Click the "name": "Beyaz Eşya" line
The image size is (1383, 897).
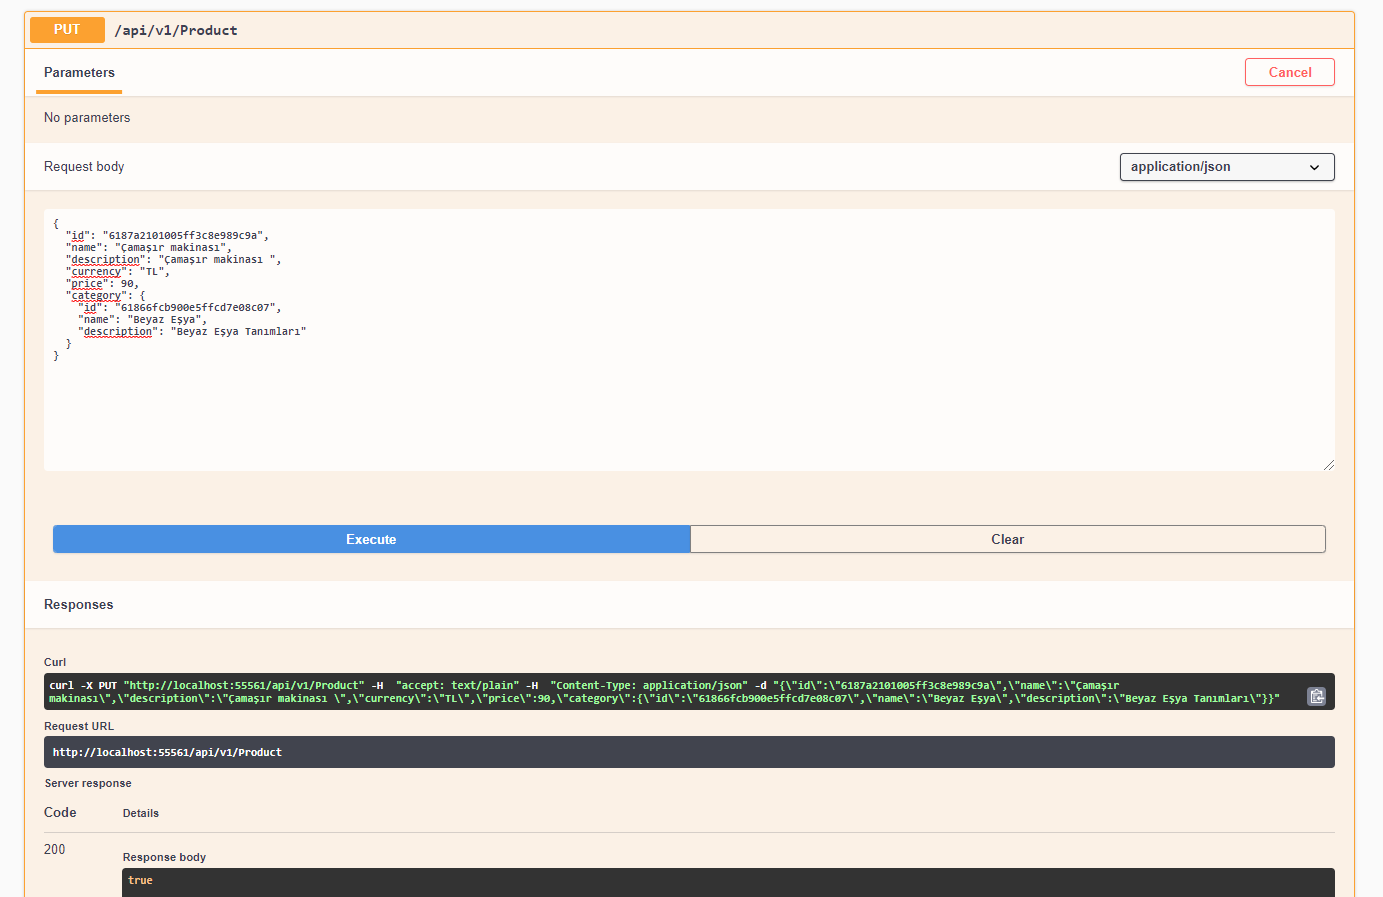pyautogui.click(x=142, y=320)
